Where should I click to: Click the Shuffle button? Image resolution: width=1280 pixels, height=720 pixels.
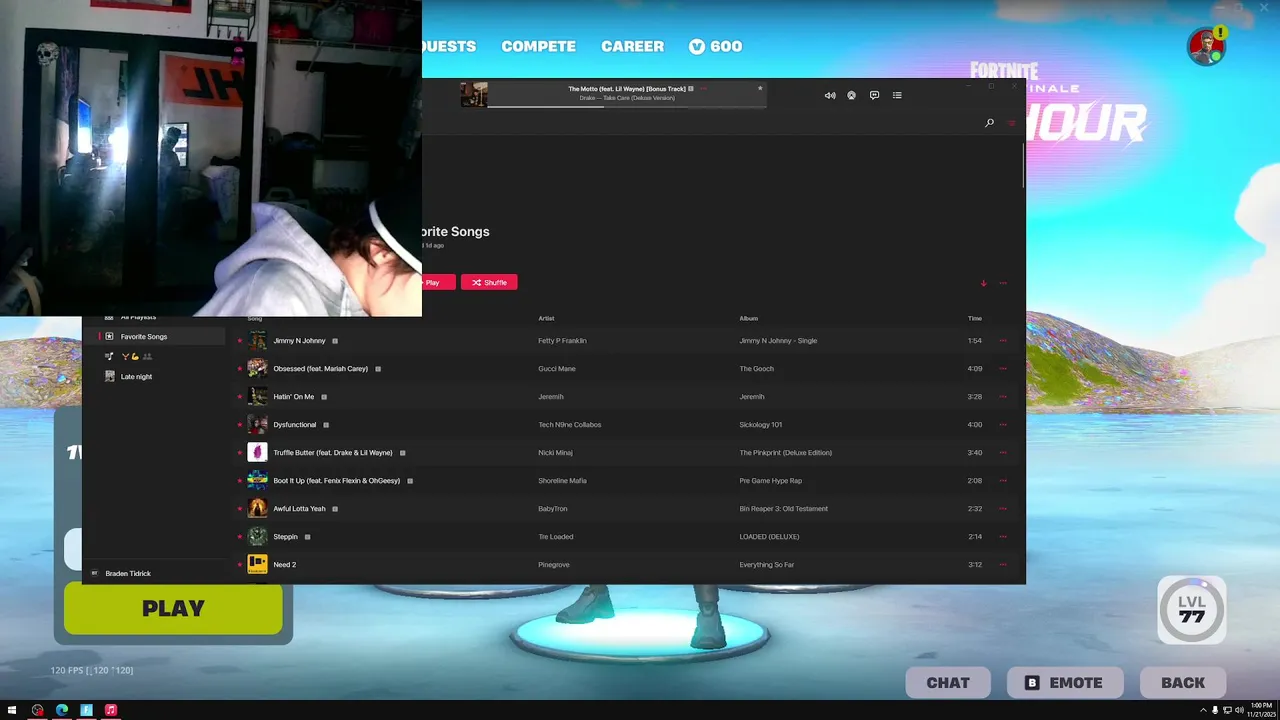pos(489,283)
